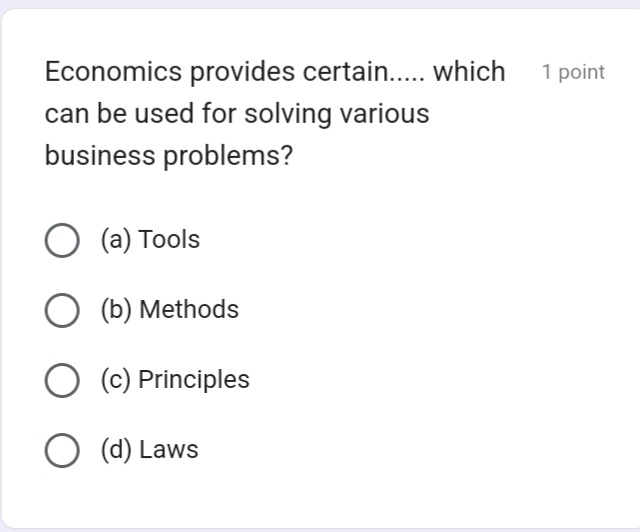Viewport: 640px width, 532px height.
Task: Click the word "which" in the question
Action: (469, 72)
